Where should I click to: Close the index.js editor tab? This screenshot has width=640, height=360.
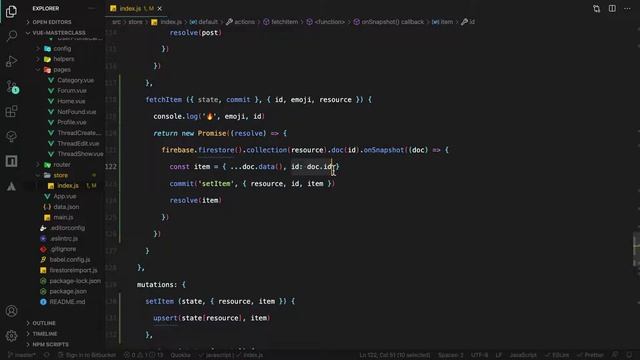(160, 9)
